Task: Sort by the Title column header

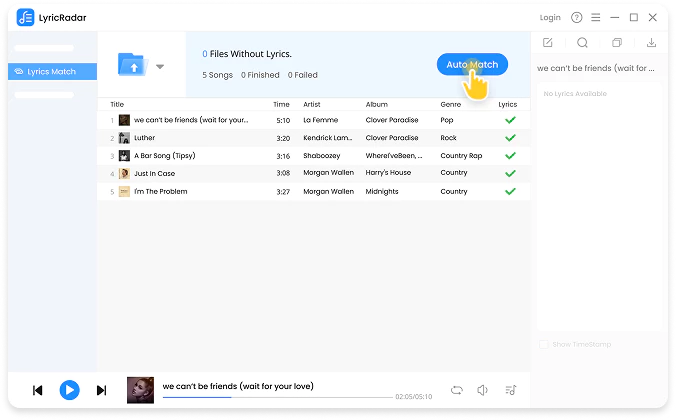Action: (x=117, y=104)
